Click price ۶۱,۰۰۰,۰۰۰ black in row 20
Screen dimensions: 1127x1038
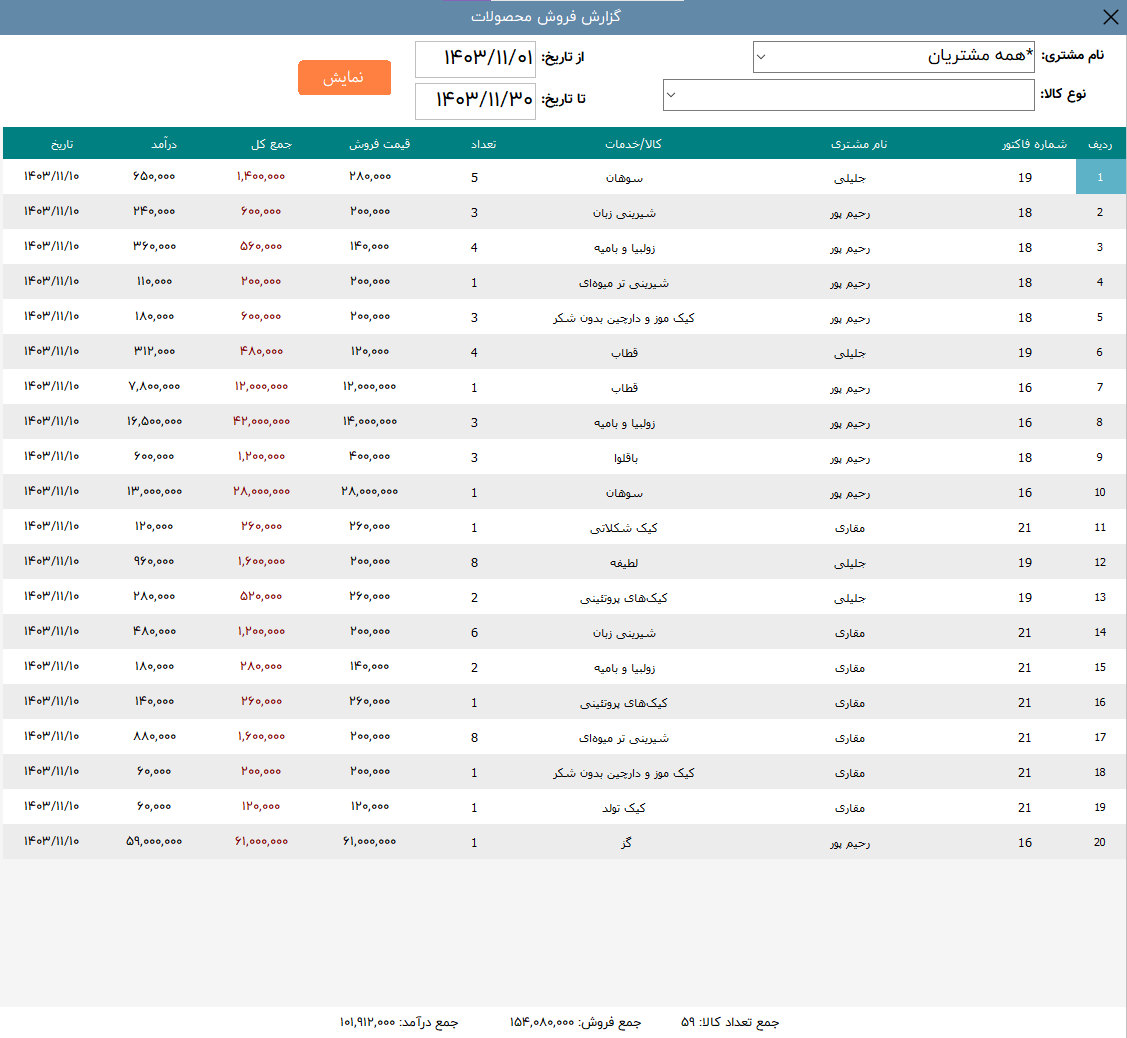(x=369, y=842)
